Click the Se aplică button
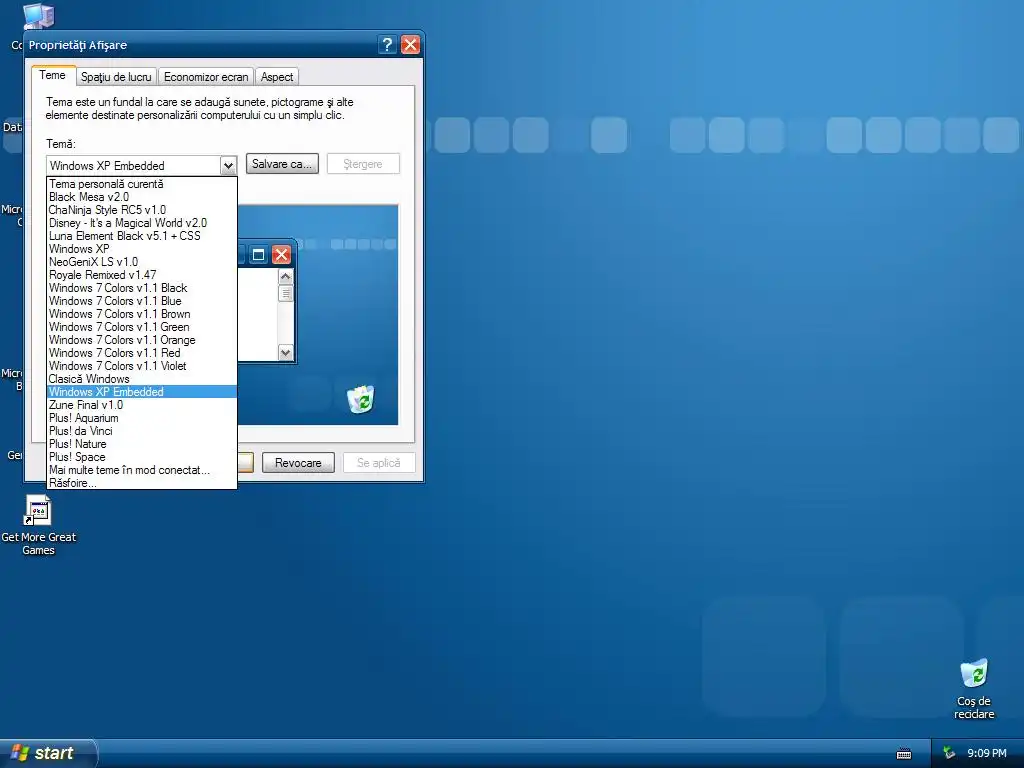 point(379,462)
